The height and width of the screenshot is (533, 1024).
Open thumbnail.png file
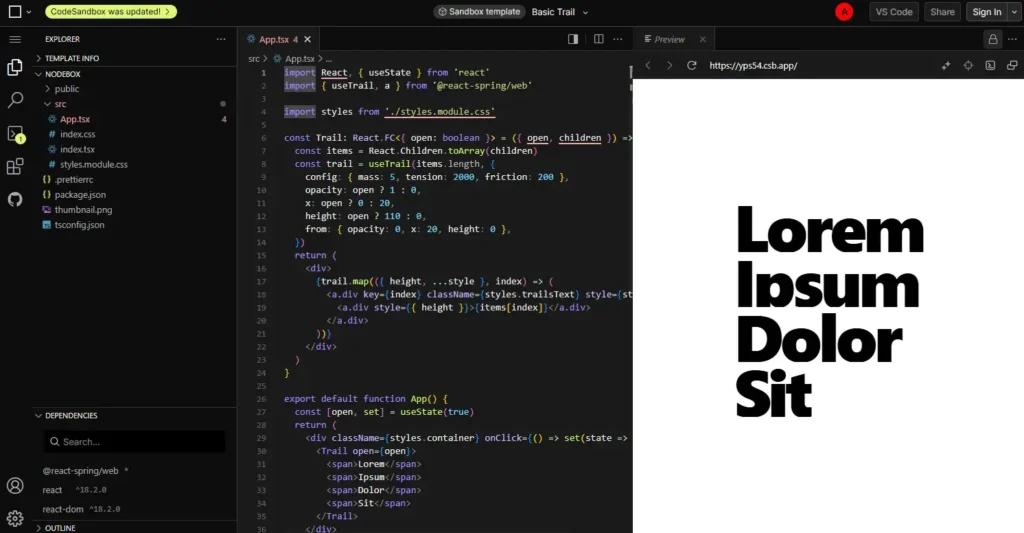click(x=83, y=209)
